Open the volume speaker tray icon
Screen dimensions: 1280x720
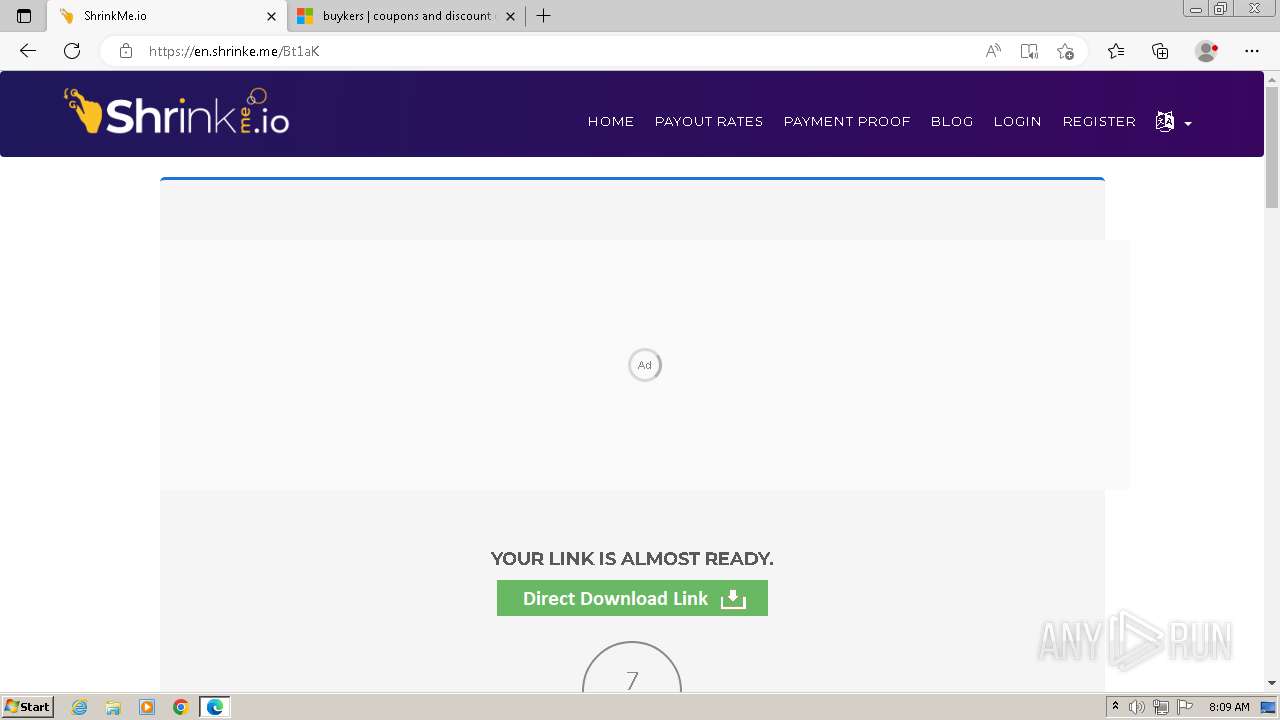[1137, 707]
